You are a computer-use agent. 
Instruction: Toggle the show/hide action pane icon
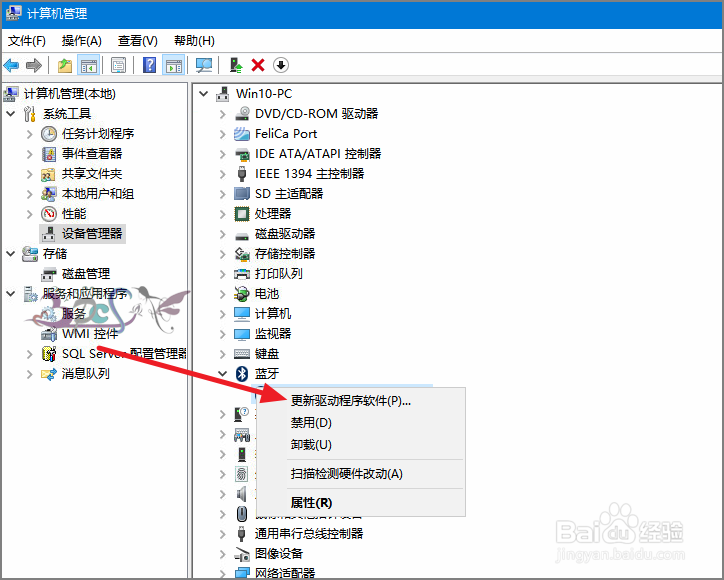click(174, 66)
